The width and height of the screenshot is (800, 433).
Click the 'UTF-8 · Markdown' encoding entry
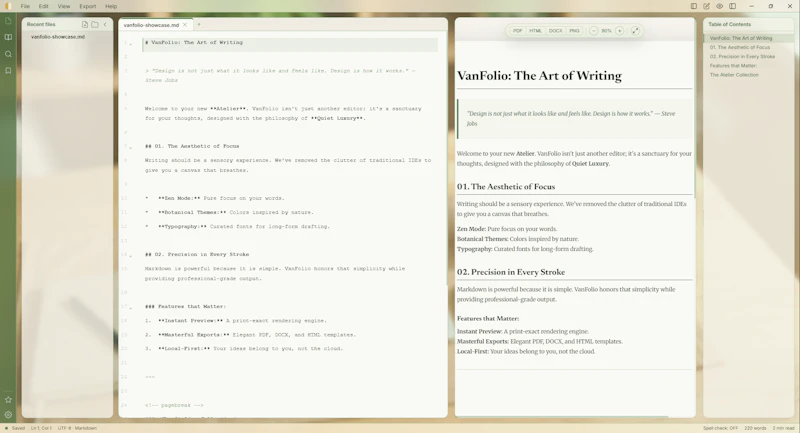point(77,428)
